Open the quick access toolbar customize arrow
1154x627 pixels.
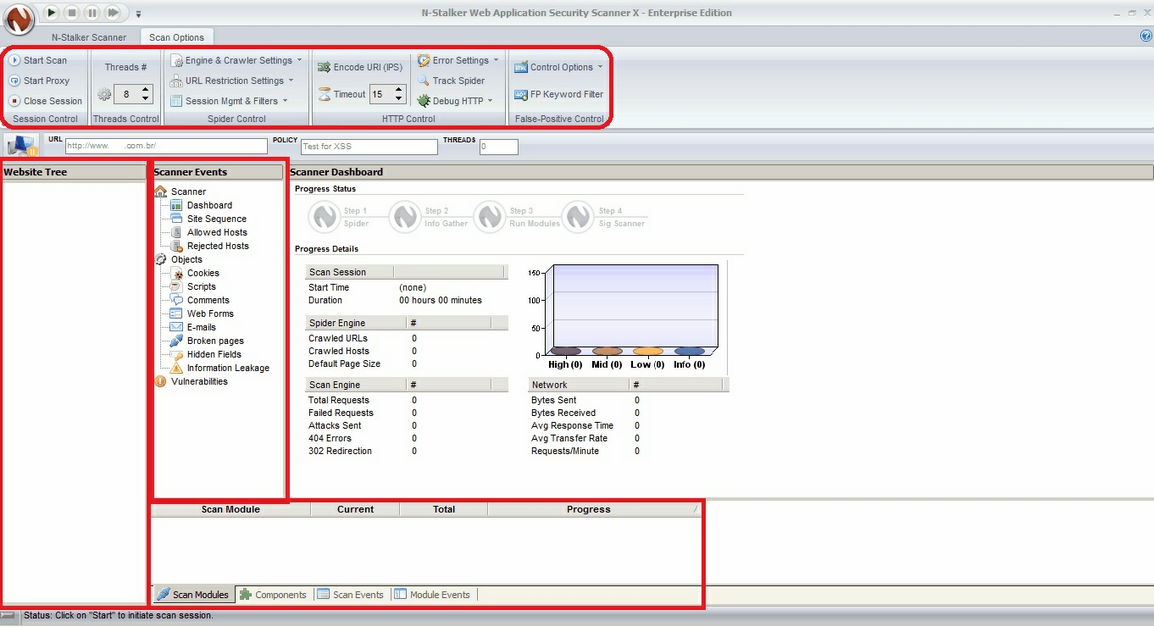(x=138, y=13)
